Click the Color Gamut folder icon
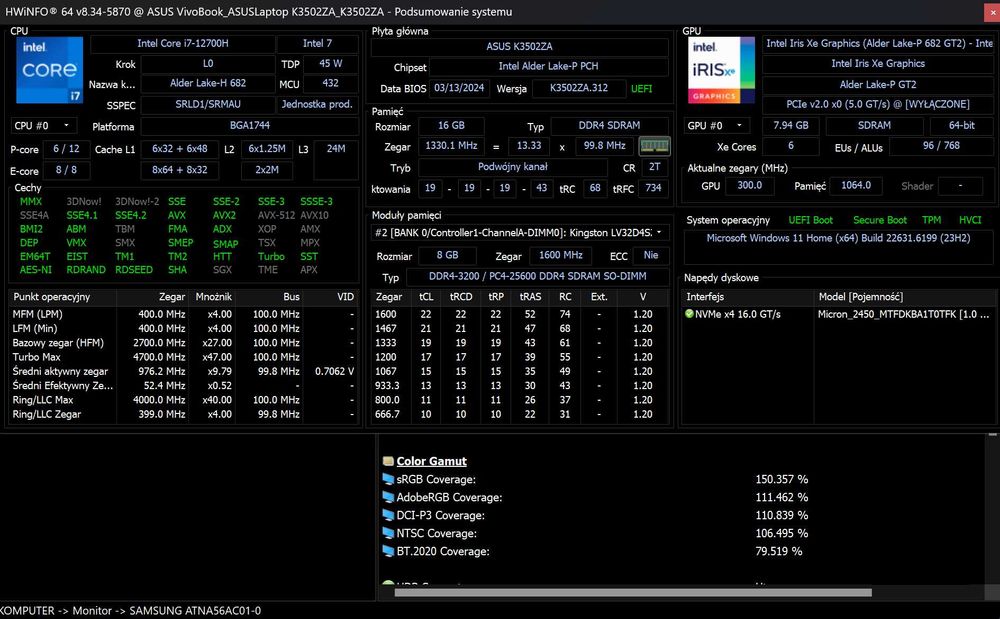The height and width of the screenshot is (619, 1000). (x=388, y=462)
